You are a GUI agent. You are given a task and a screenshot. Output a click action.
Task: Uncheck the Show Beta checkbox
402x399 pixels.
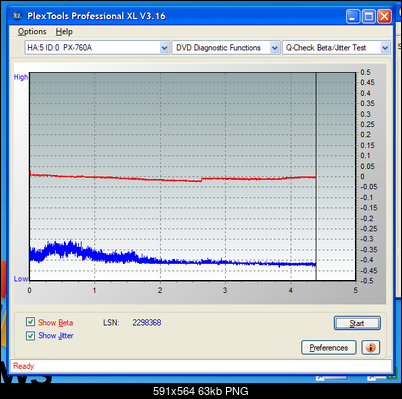pos(30,322)
